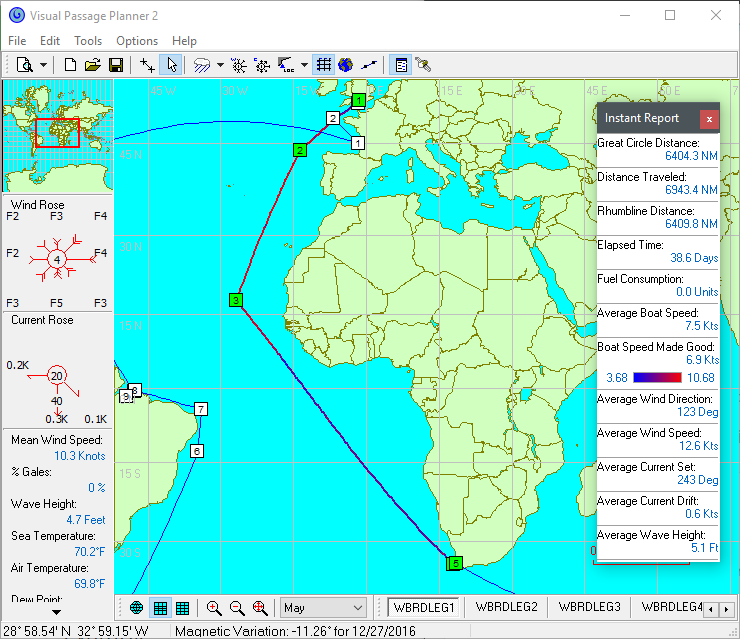Open the May month dropdown
The height and width of the screenshot is (639, 740).
click(324, 608)
